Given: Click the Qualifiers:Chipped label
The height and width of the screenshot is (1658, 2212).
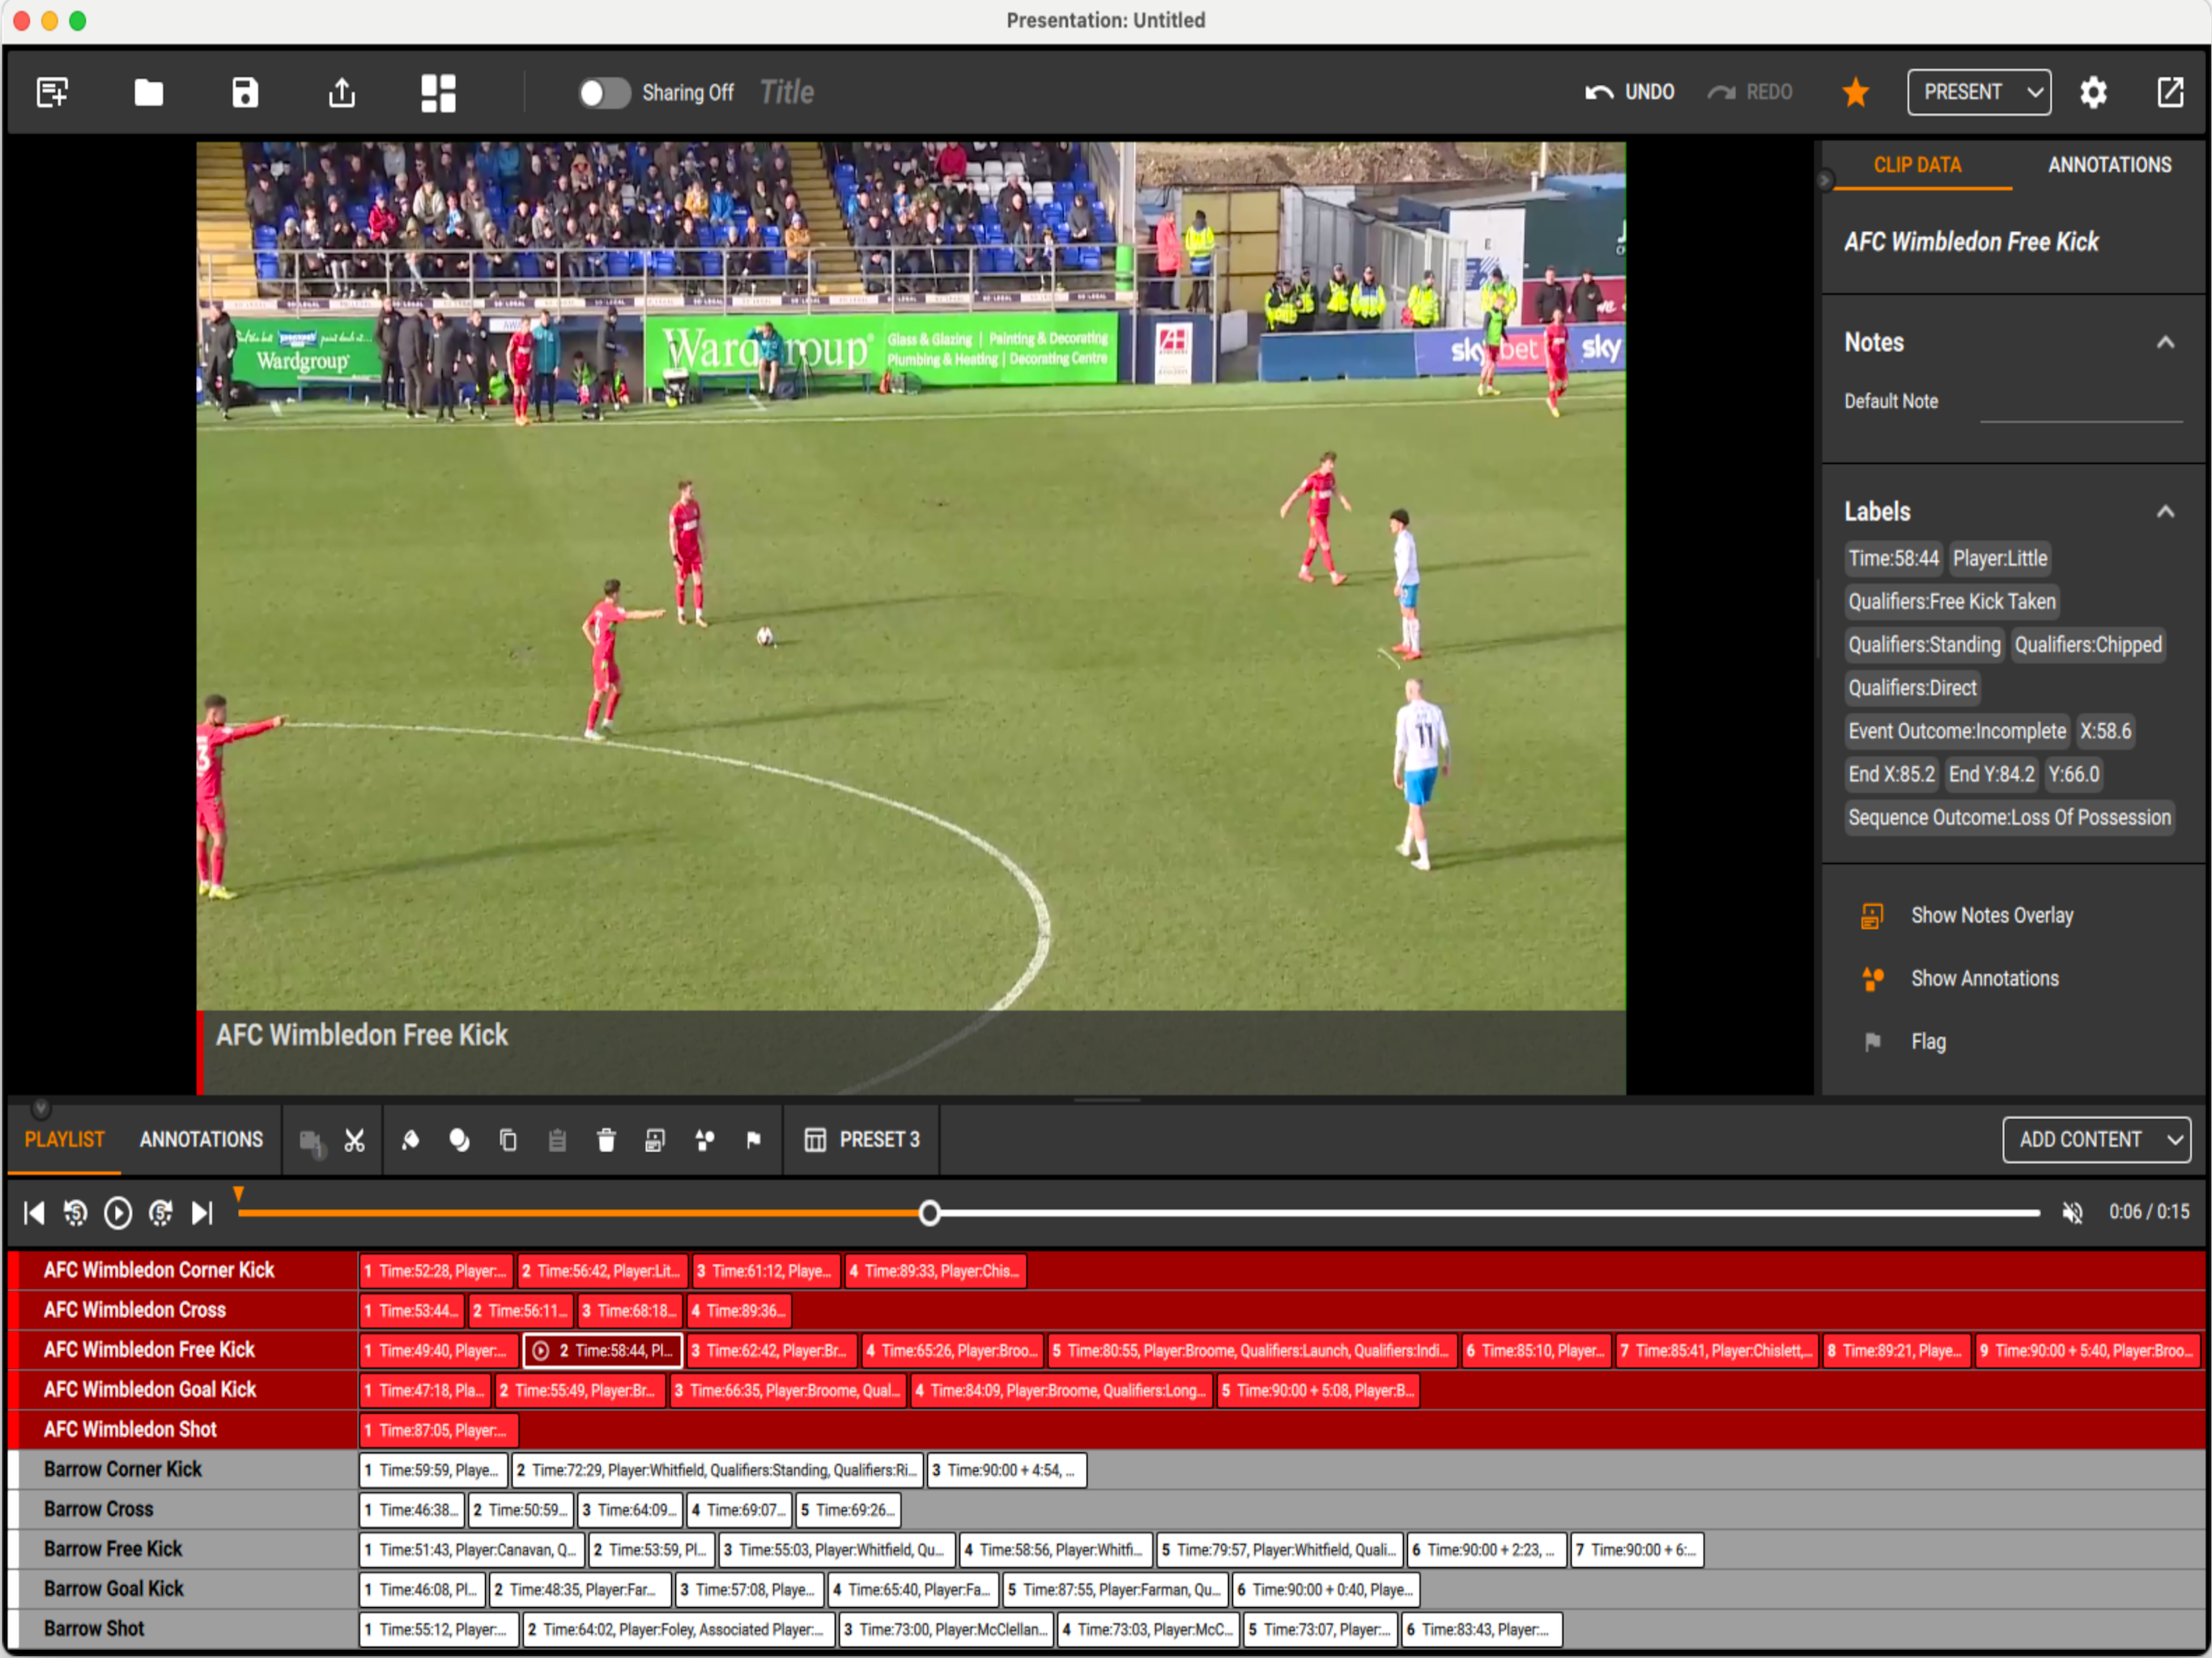Looking at the screenshot, I should coord(2088,644).
